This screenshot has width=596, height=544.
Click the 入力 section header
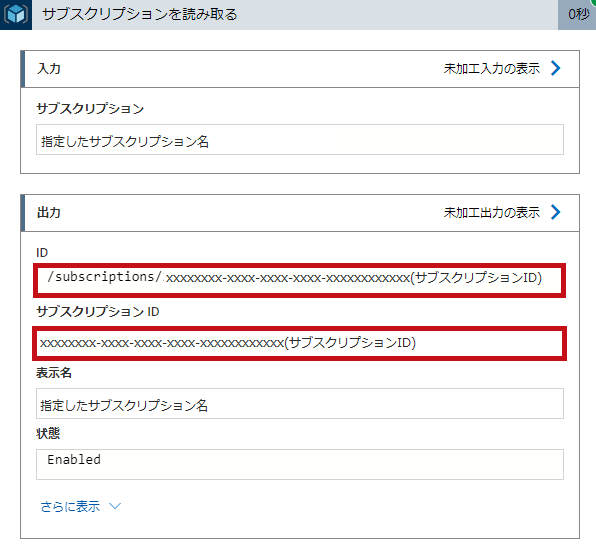pyautogui.click(x=300, y=69)
